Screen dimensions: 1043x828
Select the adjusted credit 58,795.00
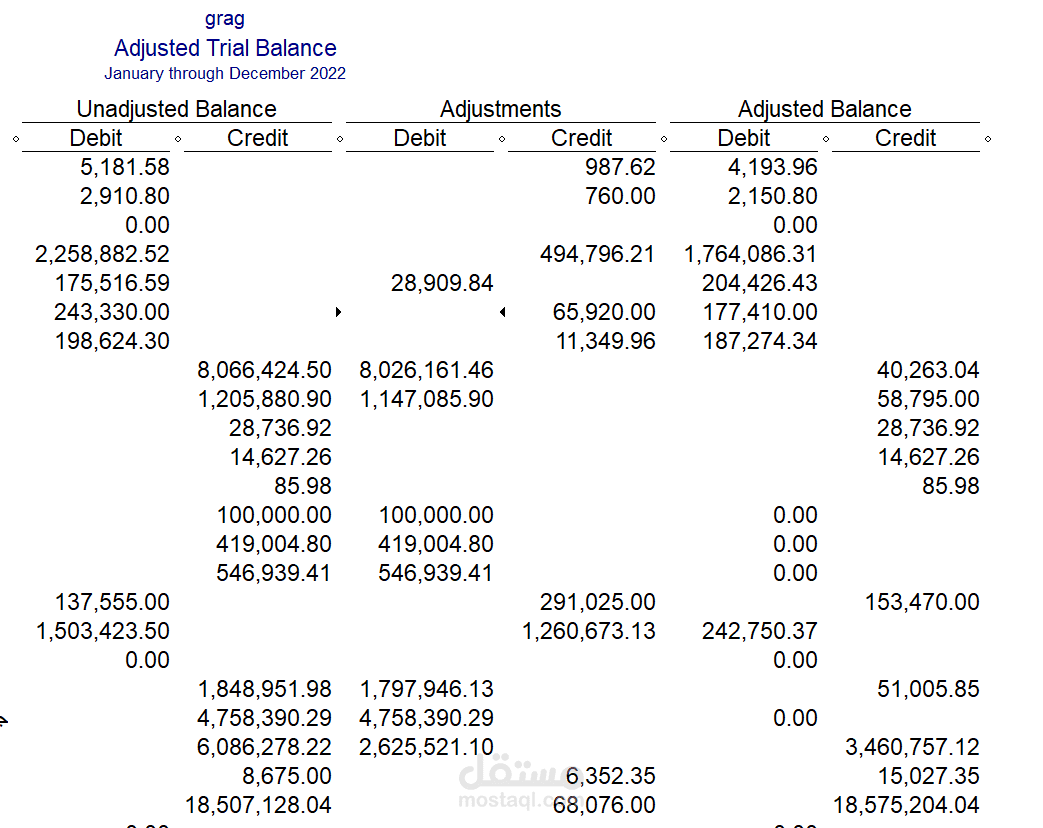[x=928, y=399]
